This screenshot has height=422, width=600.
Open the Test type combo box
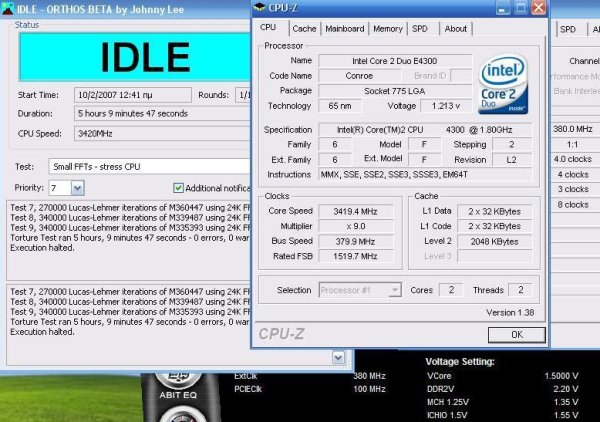(x=149, y=167)
